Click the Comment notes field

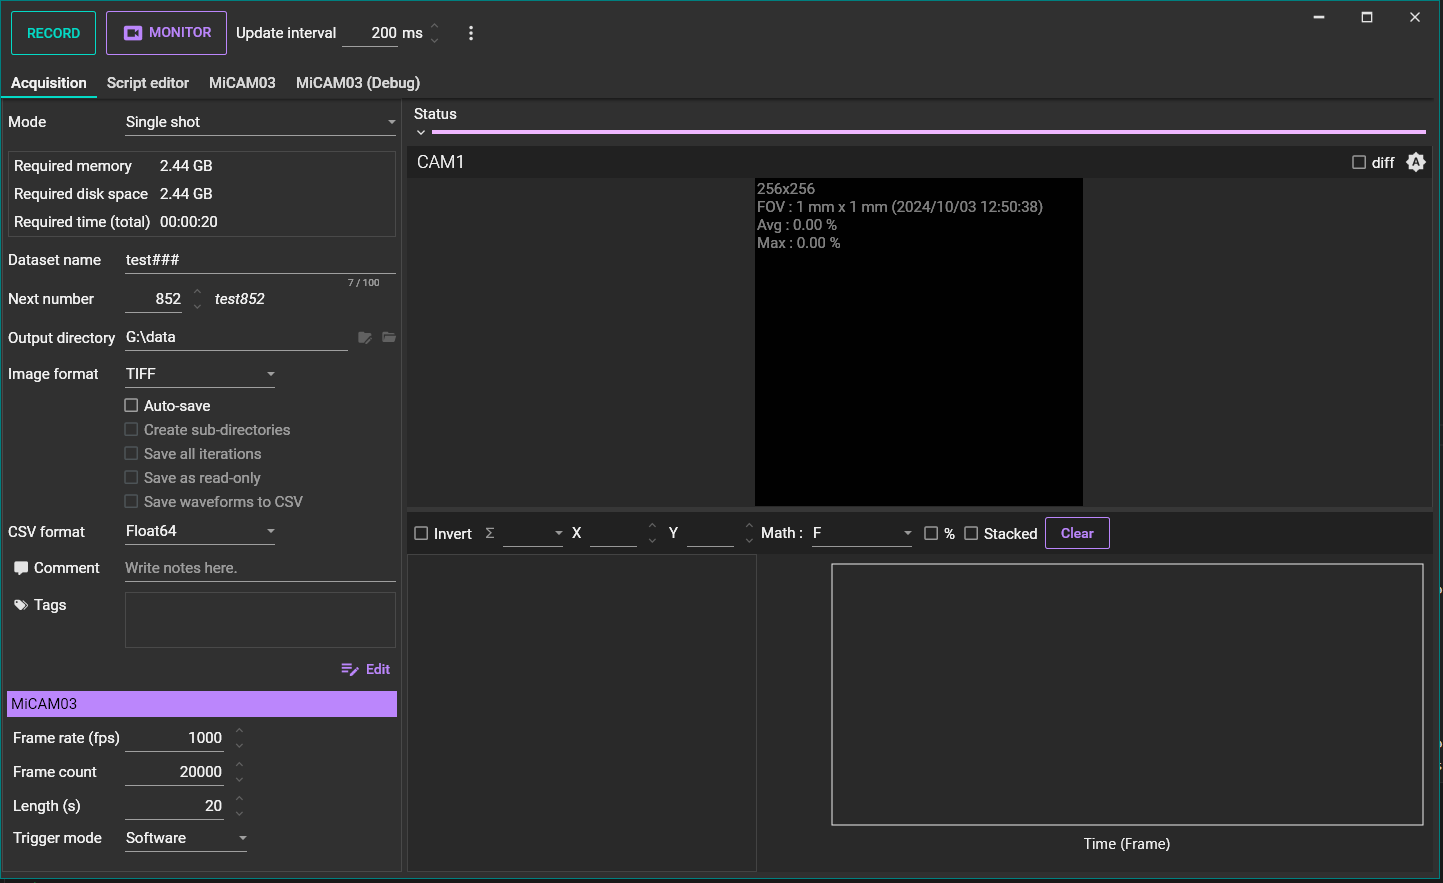[x=260, y=568]
